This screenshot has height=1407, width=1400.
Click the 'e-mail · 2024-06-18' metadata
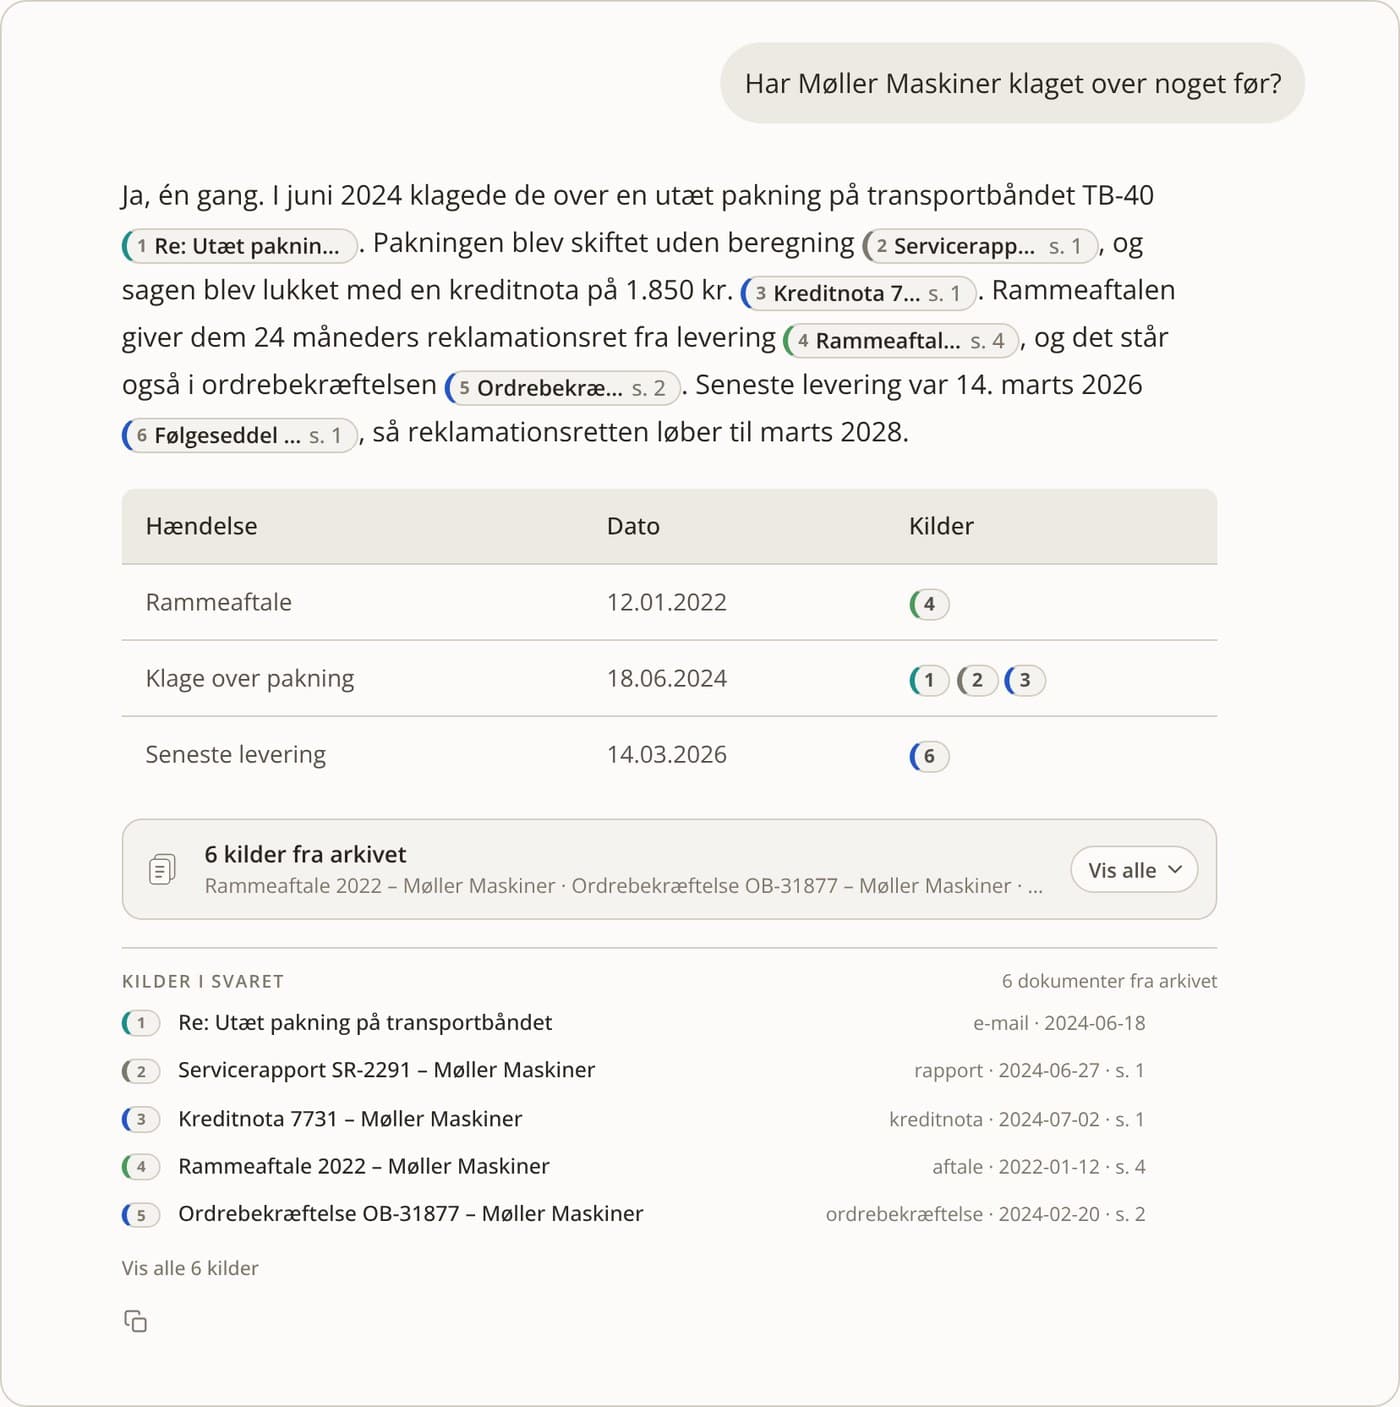pos(1059,1023)
